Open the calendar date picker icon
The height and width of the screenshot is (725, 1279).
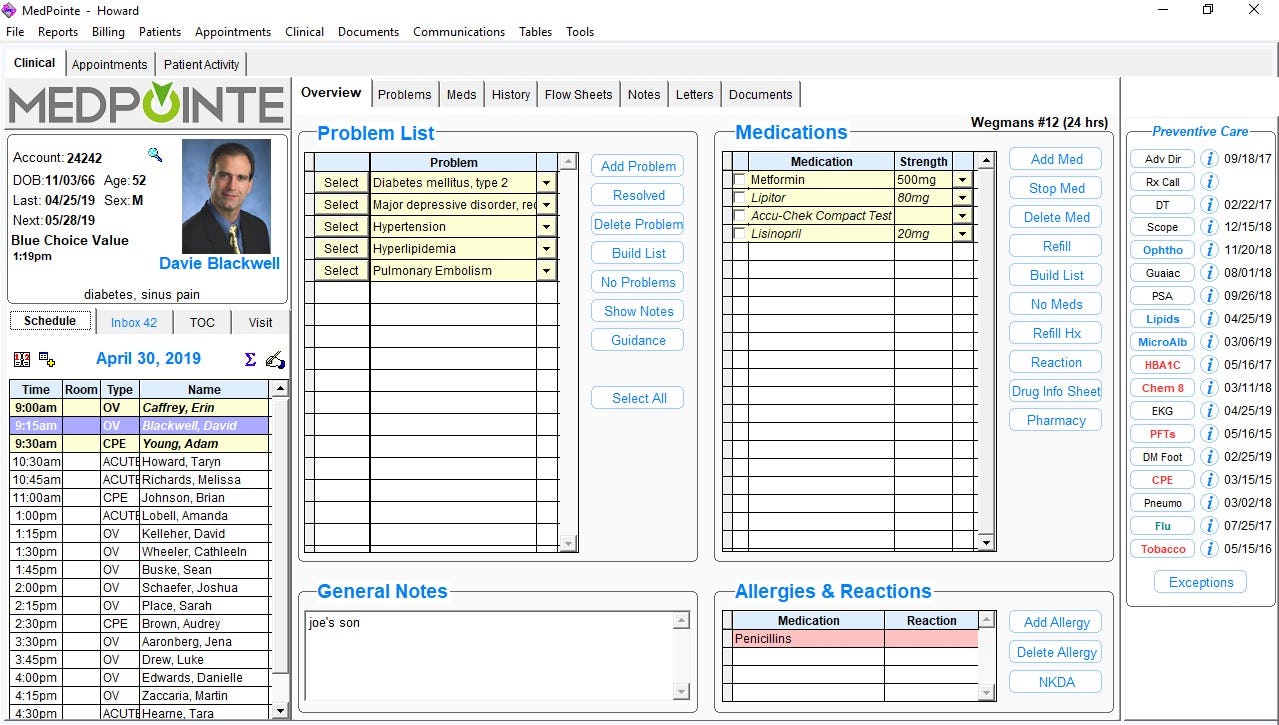point(22,358)
